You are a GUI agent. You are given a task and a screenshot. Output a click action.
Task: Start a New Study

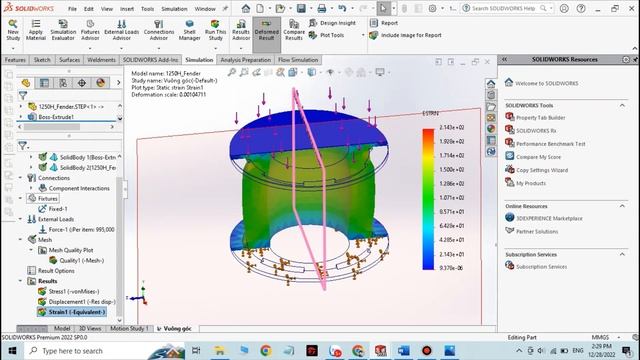click(x=13, y=30)
